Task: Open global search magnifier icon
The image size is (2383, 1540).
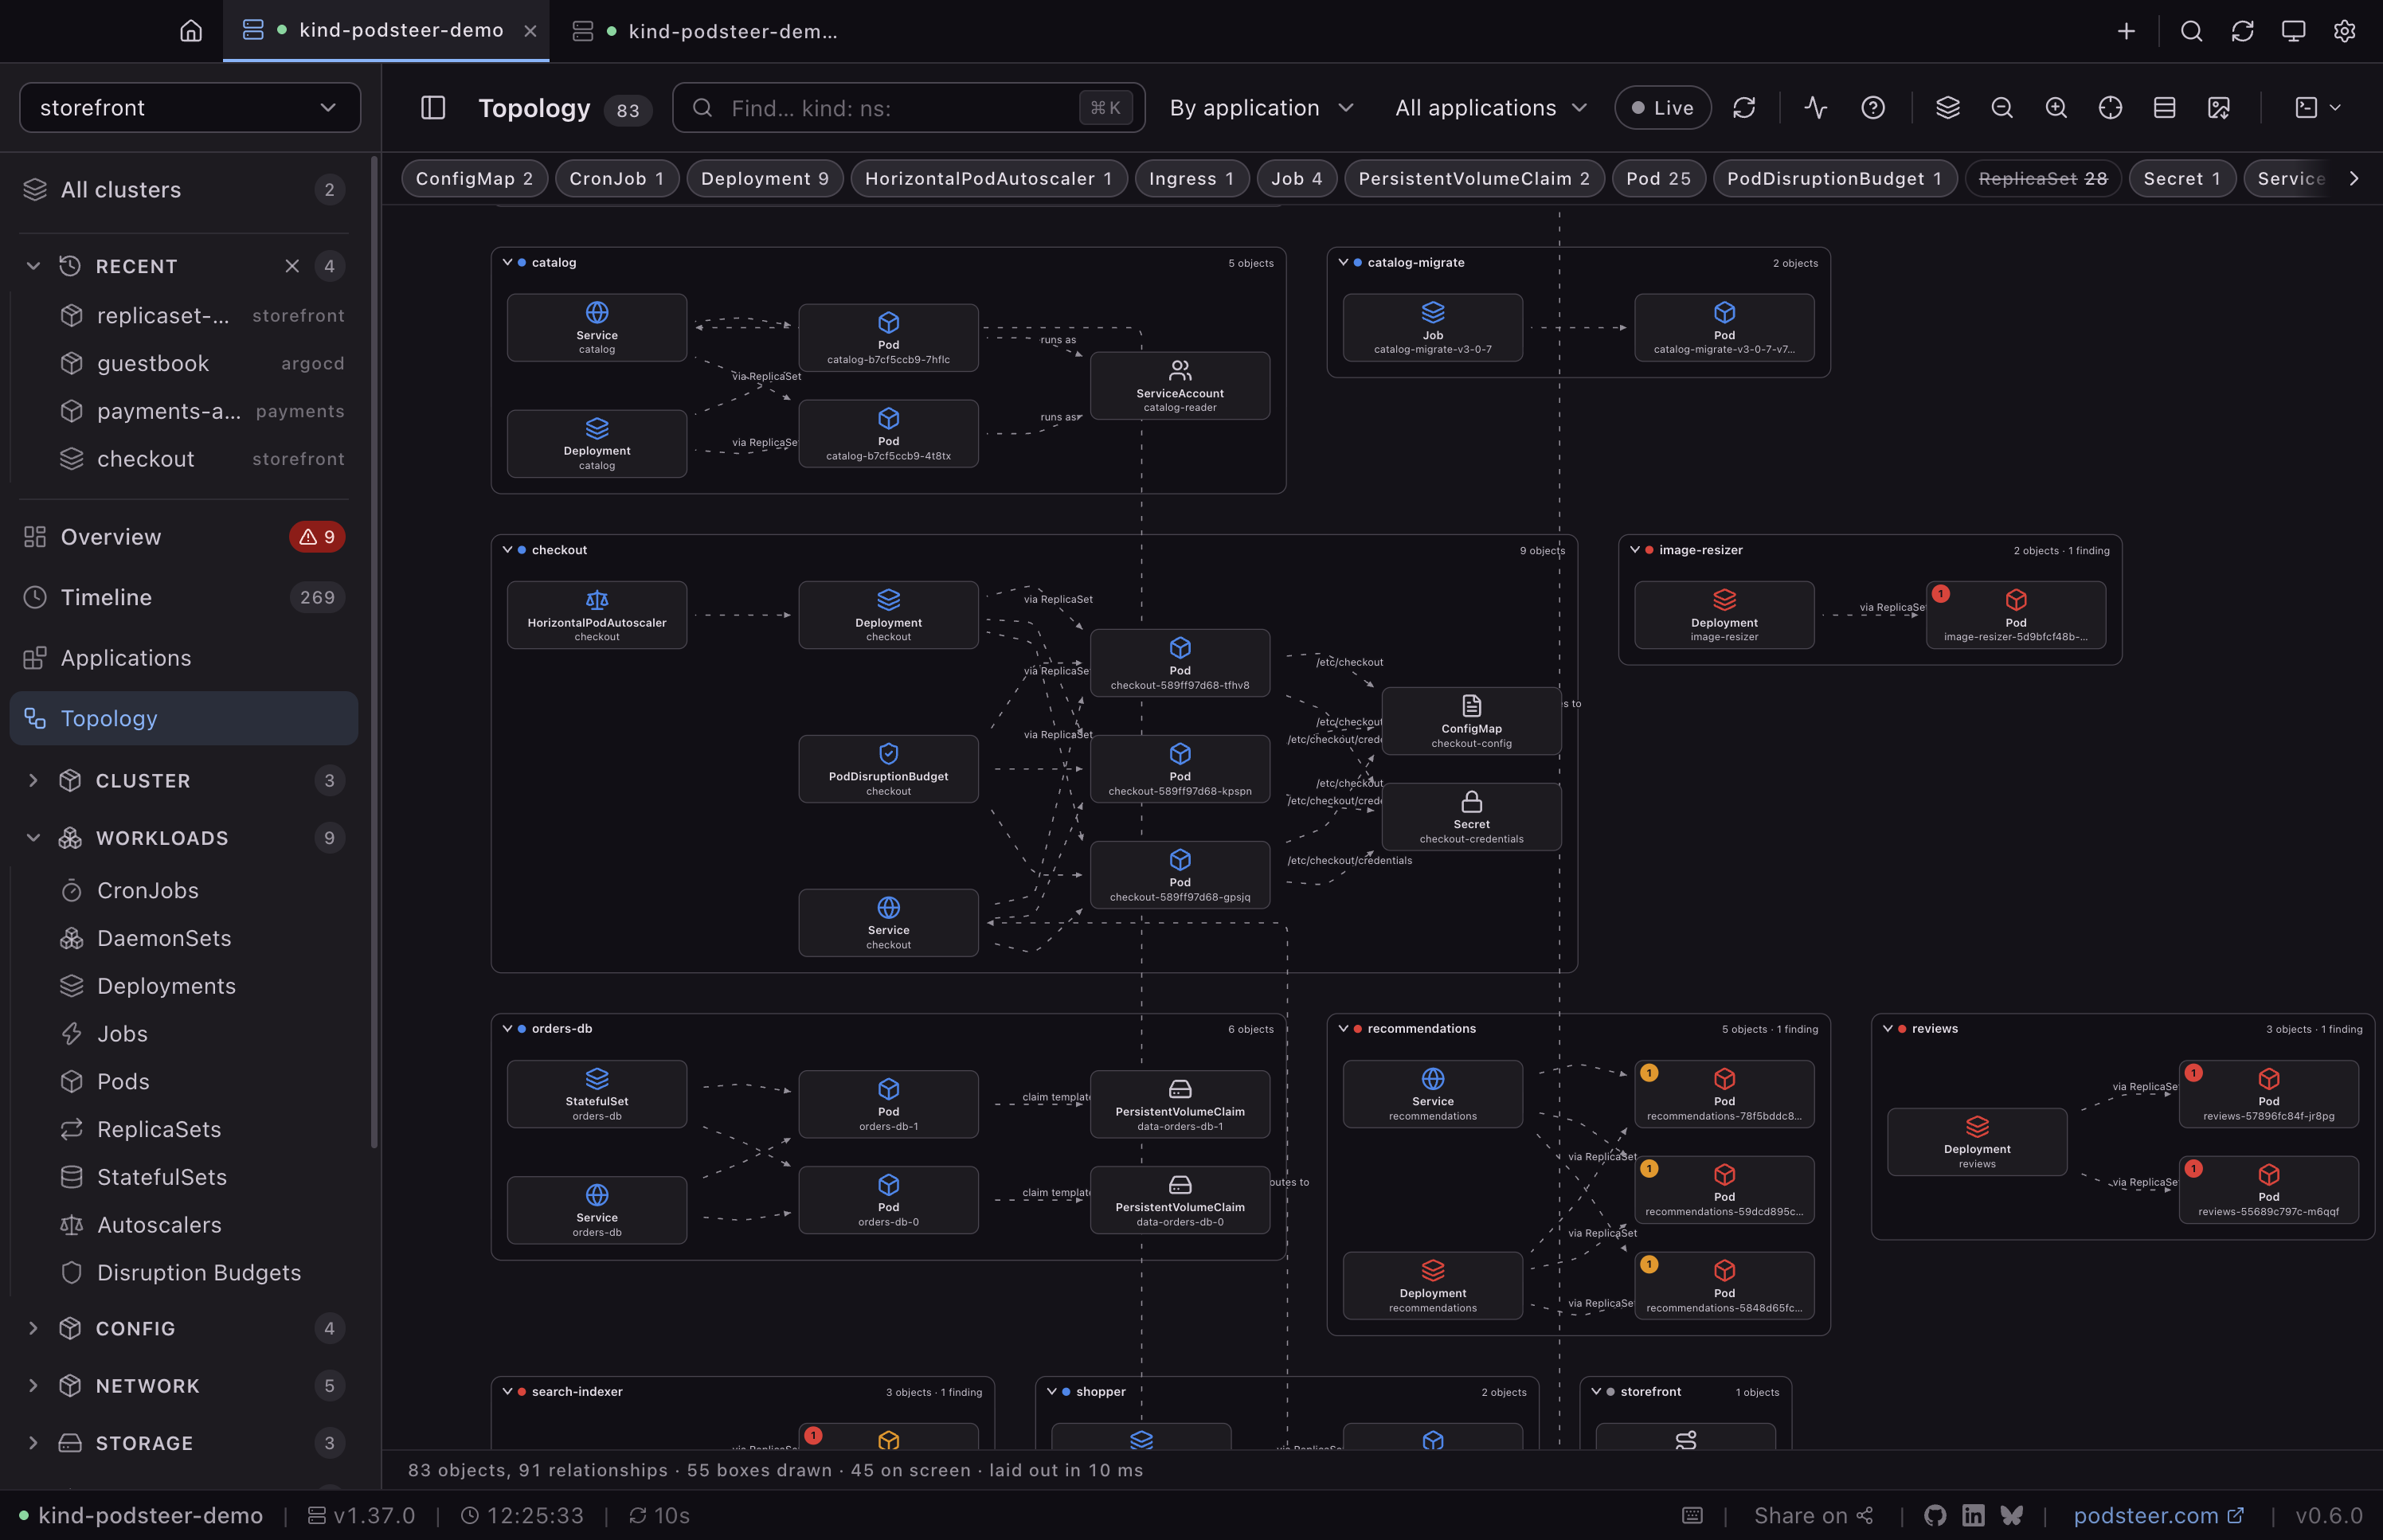Action: click(2191, 31)
